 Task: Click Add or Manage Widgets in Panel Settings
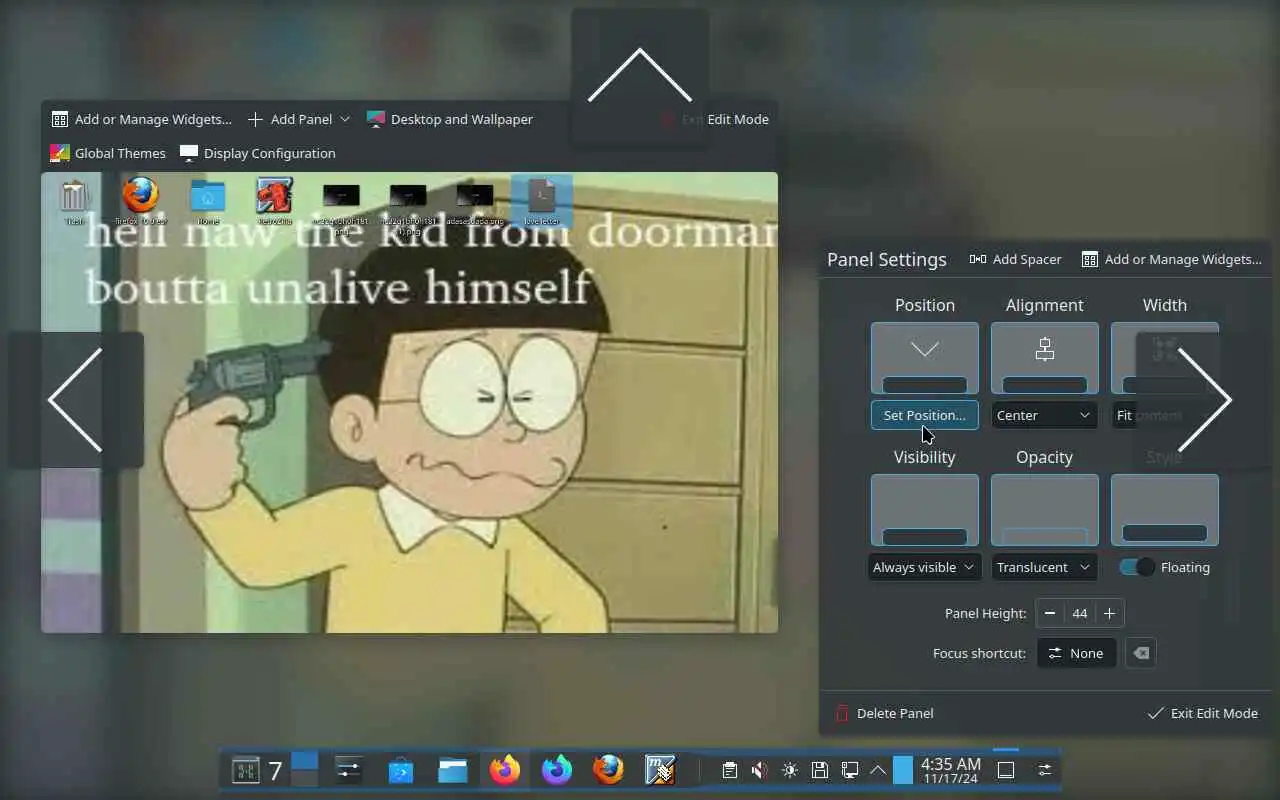pos(1171,259)
